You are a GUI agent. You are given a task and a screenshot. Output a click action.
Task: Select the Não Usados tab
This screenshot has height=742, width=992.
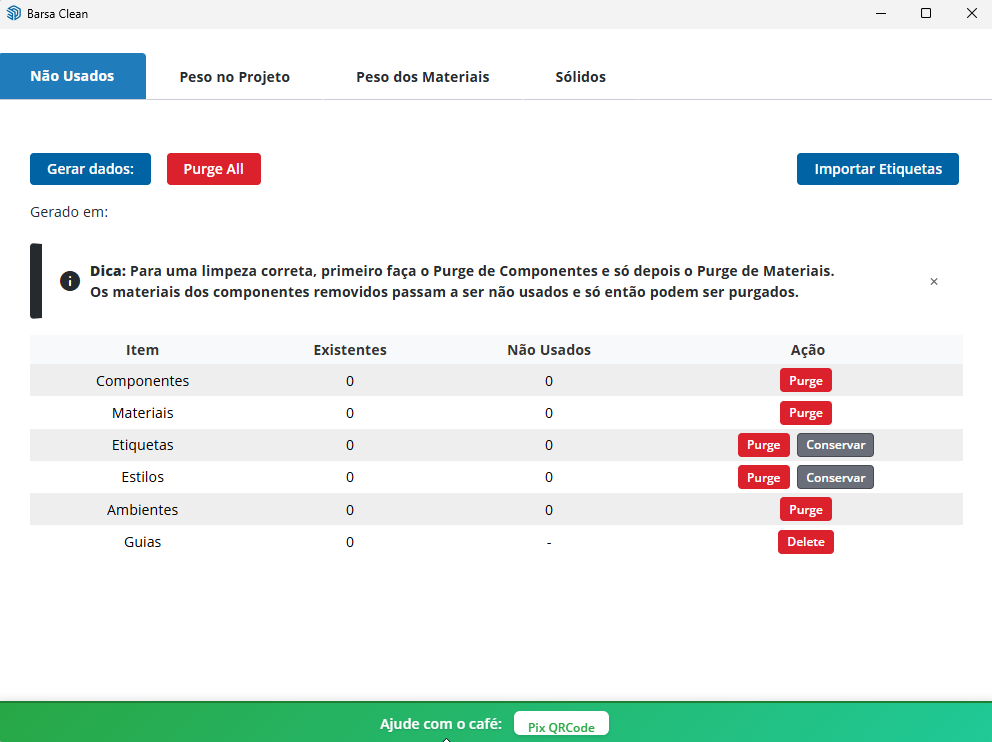[72, 76]
